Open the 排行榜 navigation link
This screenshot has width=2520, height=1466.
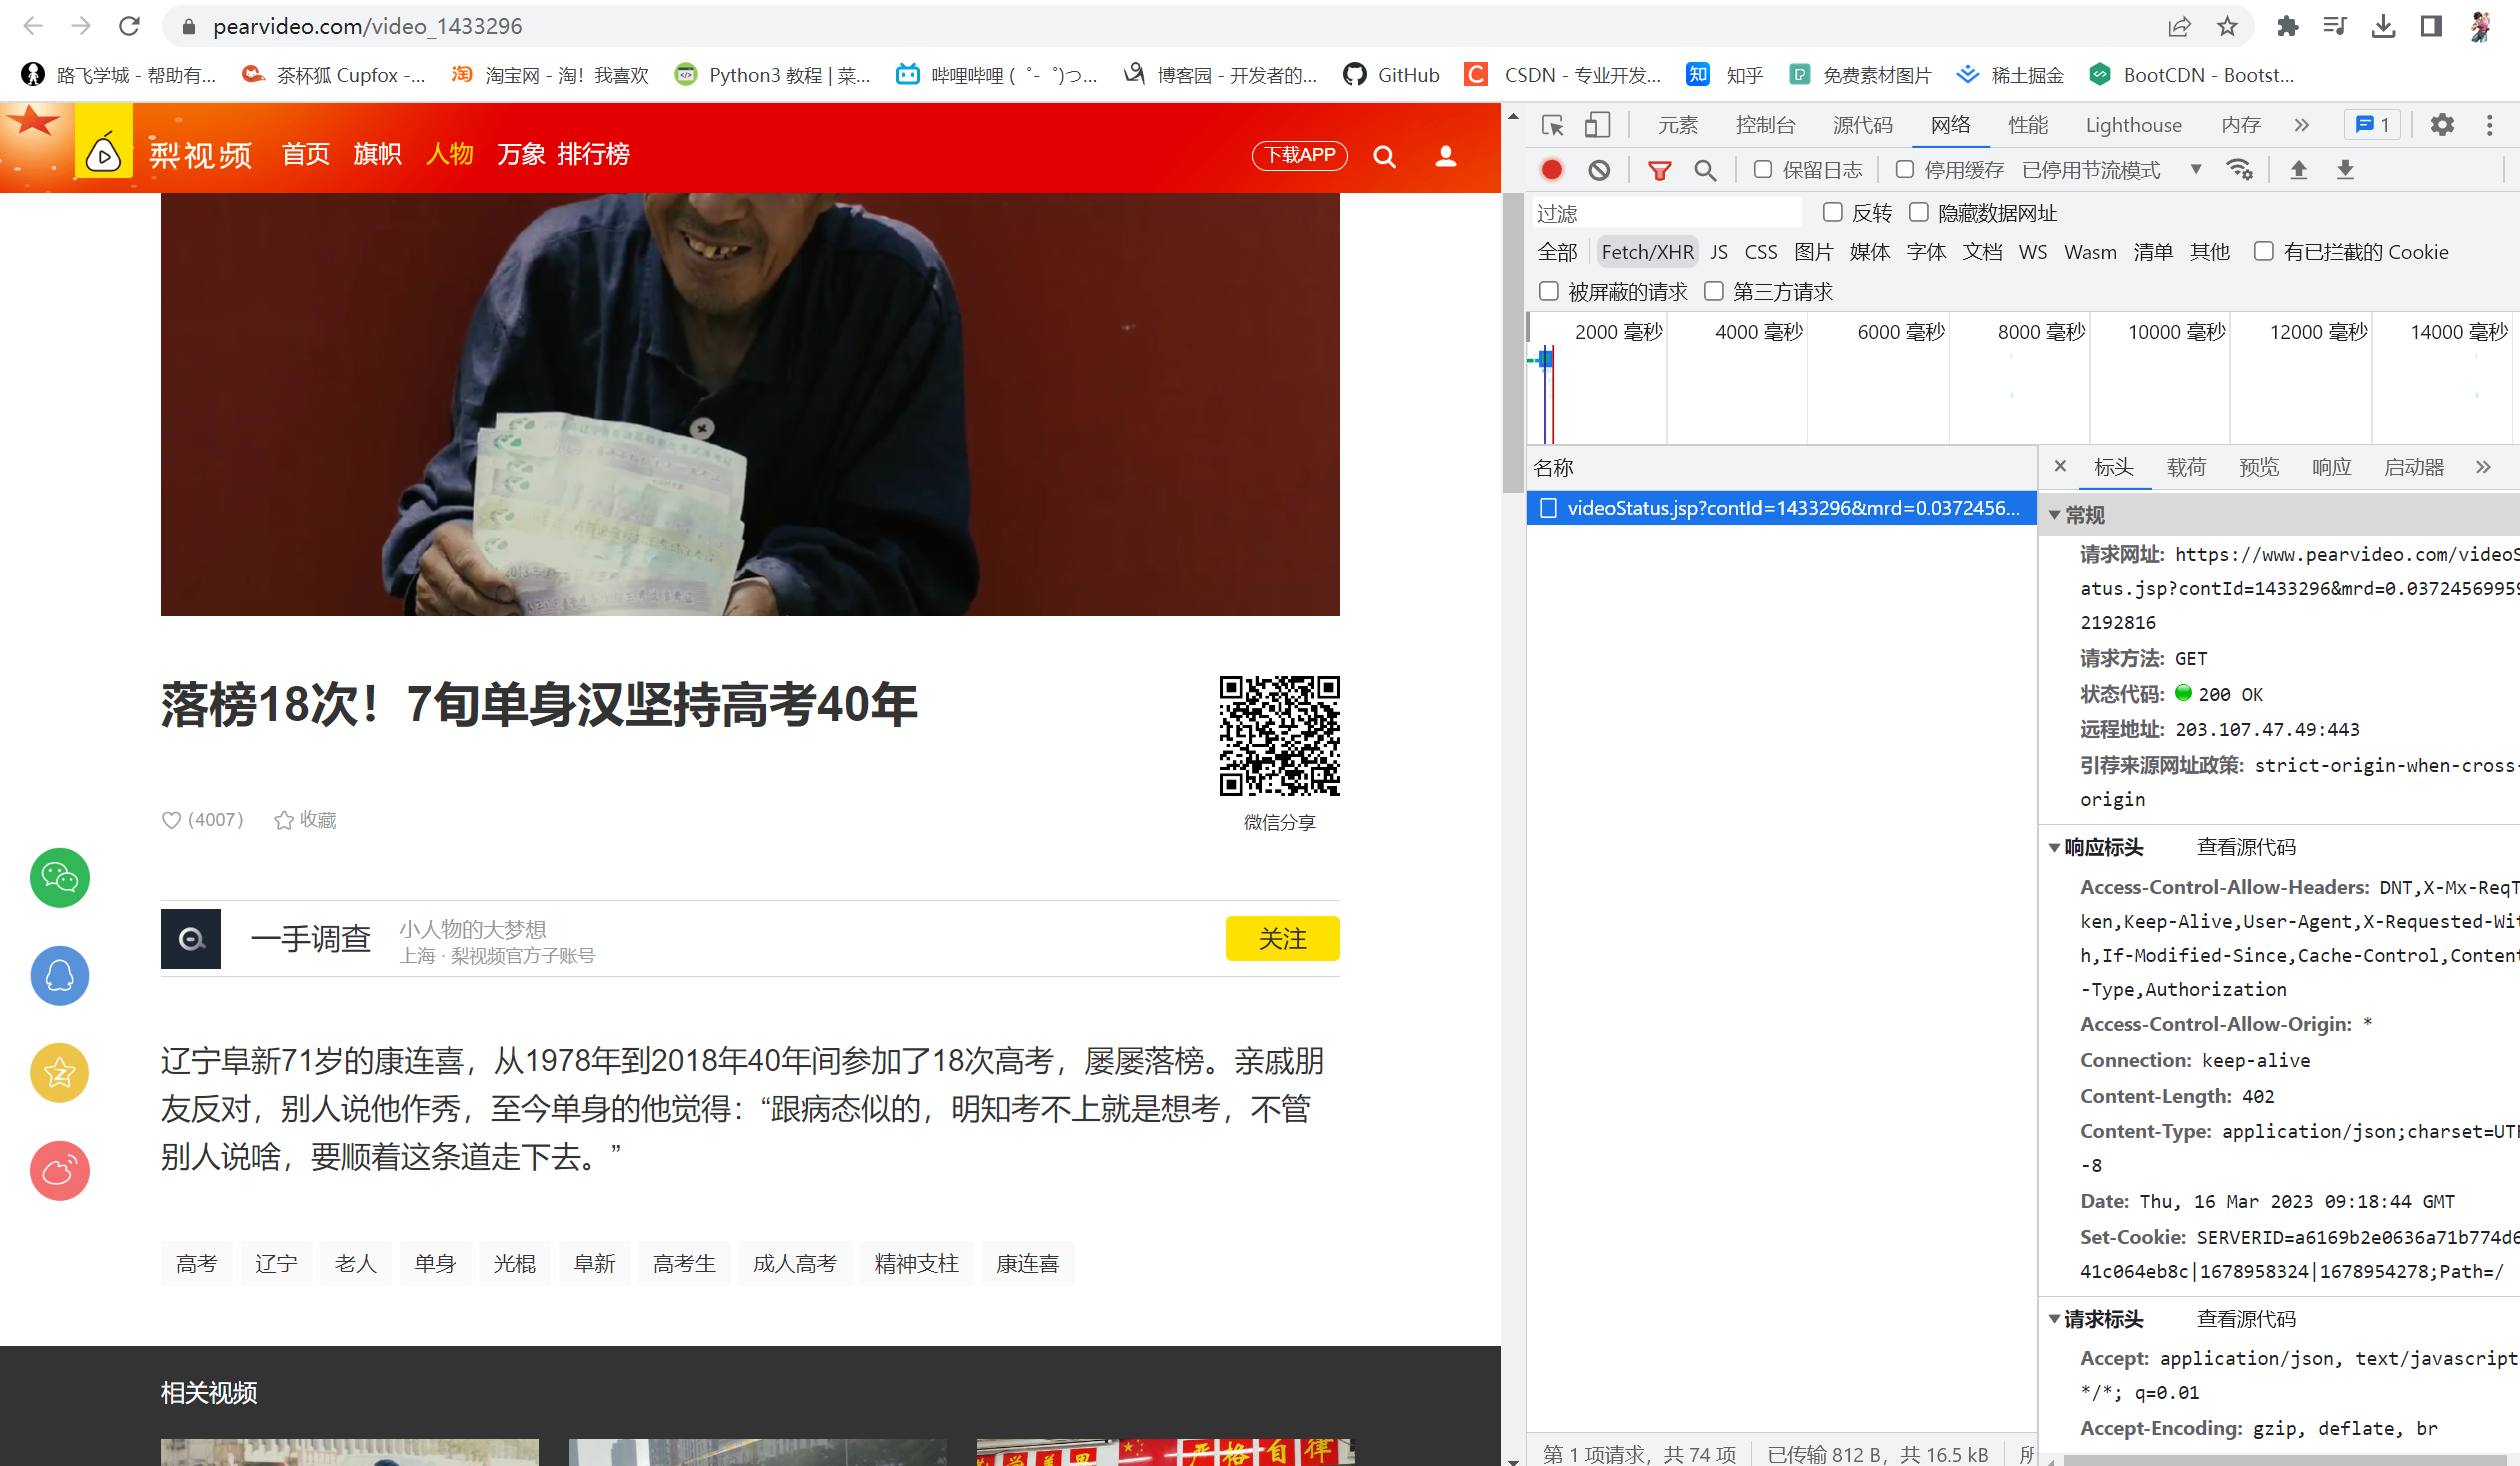pyautogui.click(x=594, y=154)
